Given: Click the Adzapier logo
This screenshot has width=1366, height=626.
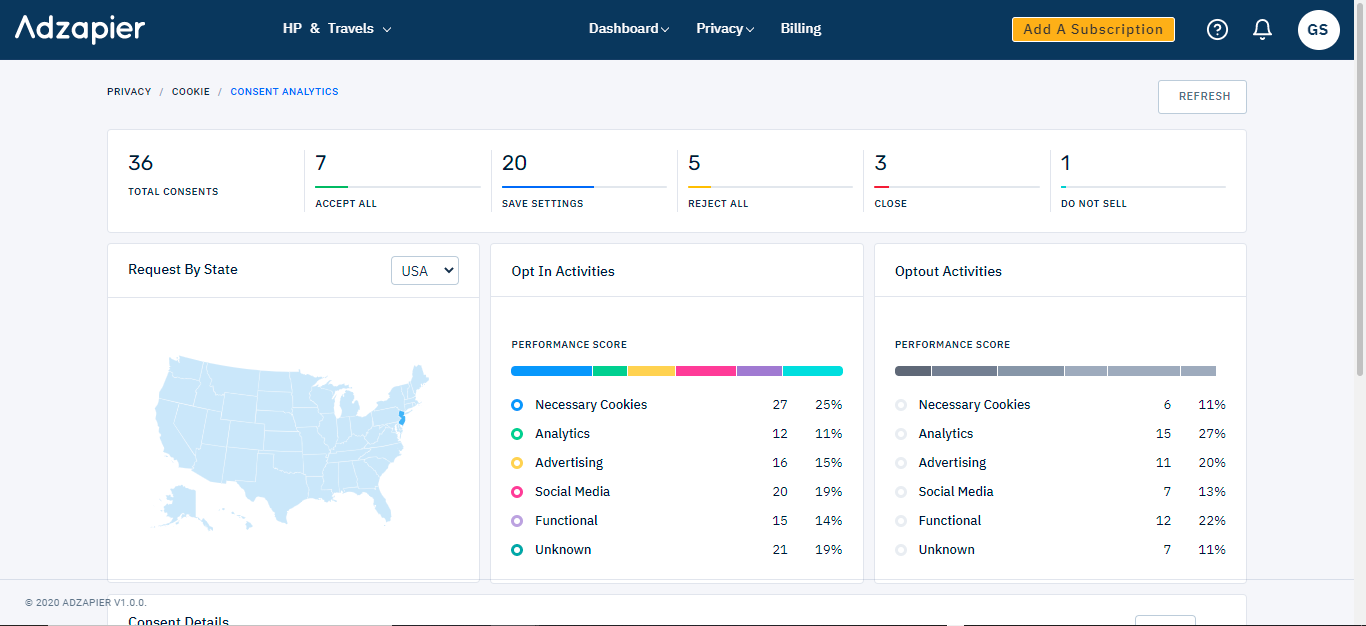Looking at the screenshot, I should pyautogui.click(x=79, y=29).
